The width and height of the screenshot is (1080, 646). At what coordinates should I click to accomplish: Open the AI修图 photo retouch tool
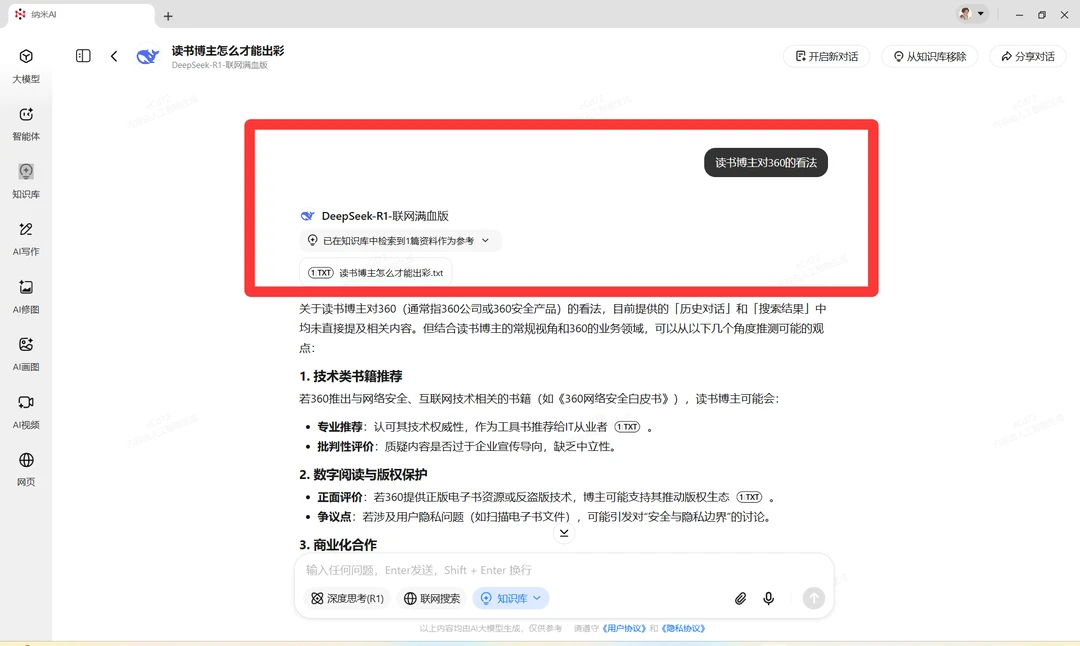[x=26, y=297]
